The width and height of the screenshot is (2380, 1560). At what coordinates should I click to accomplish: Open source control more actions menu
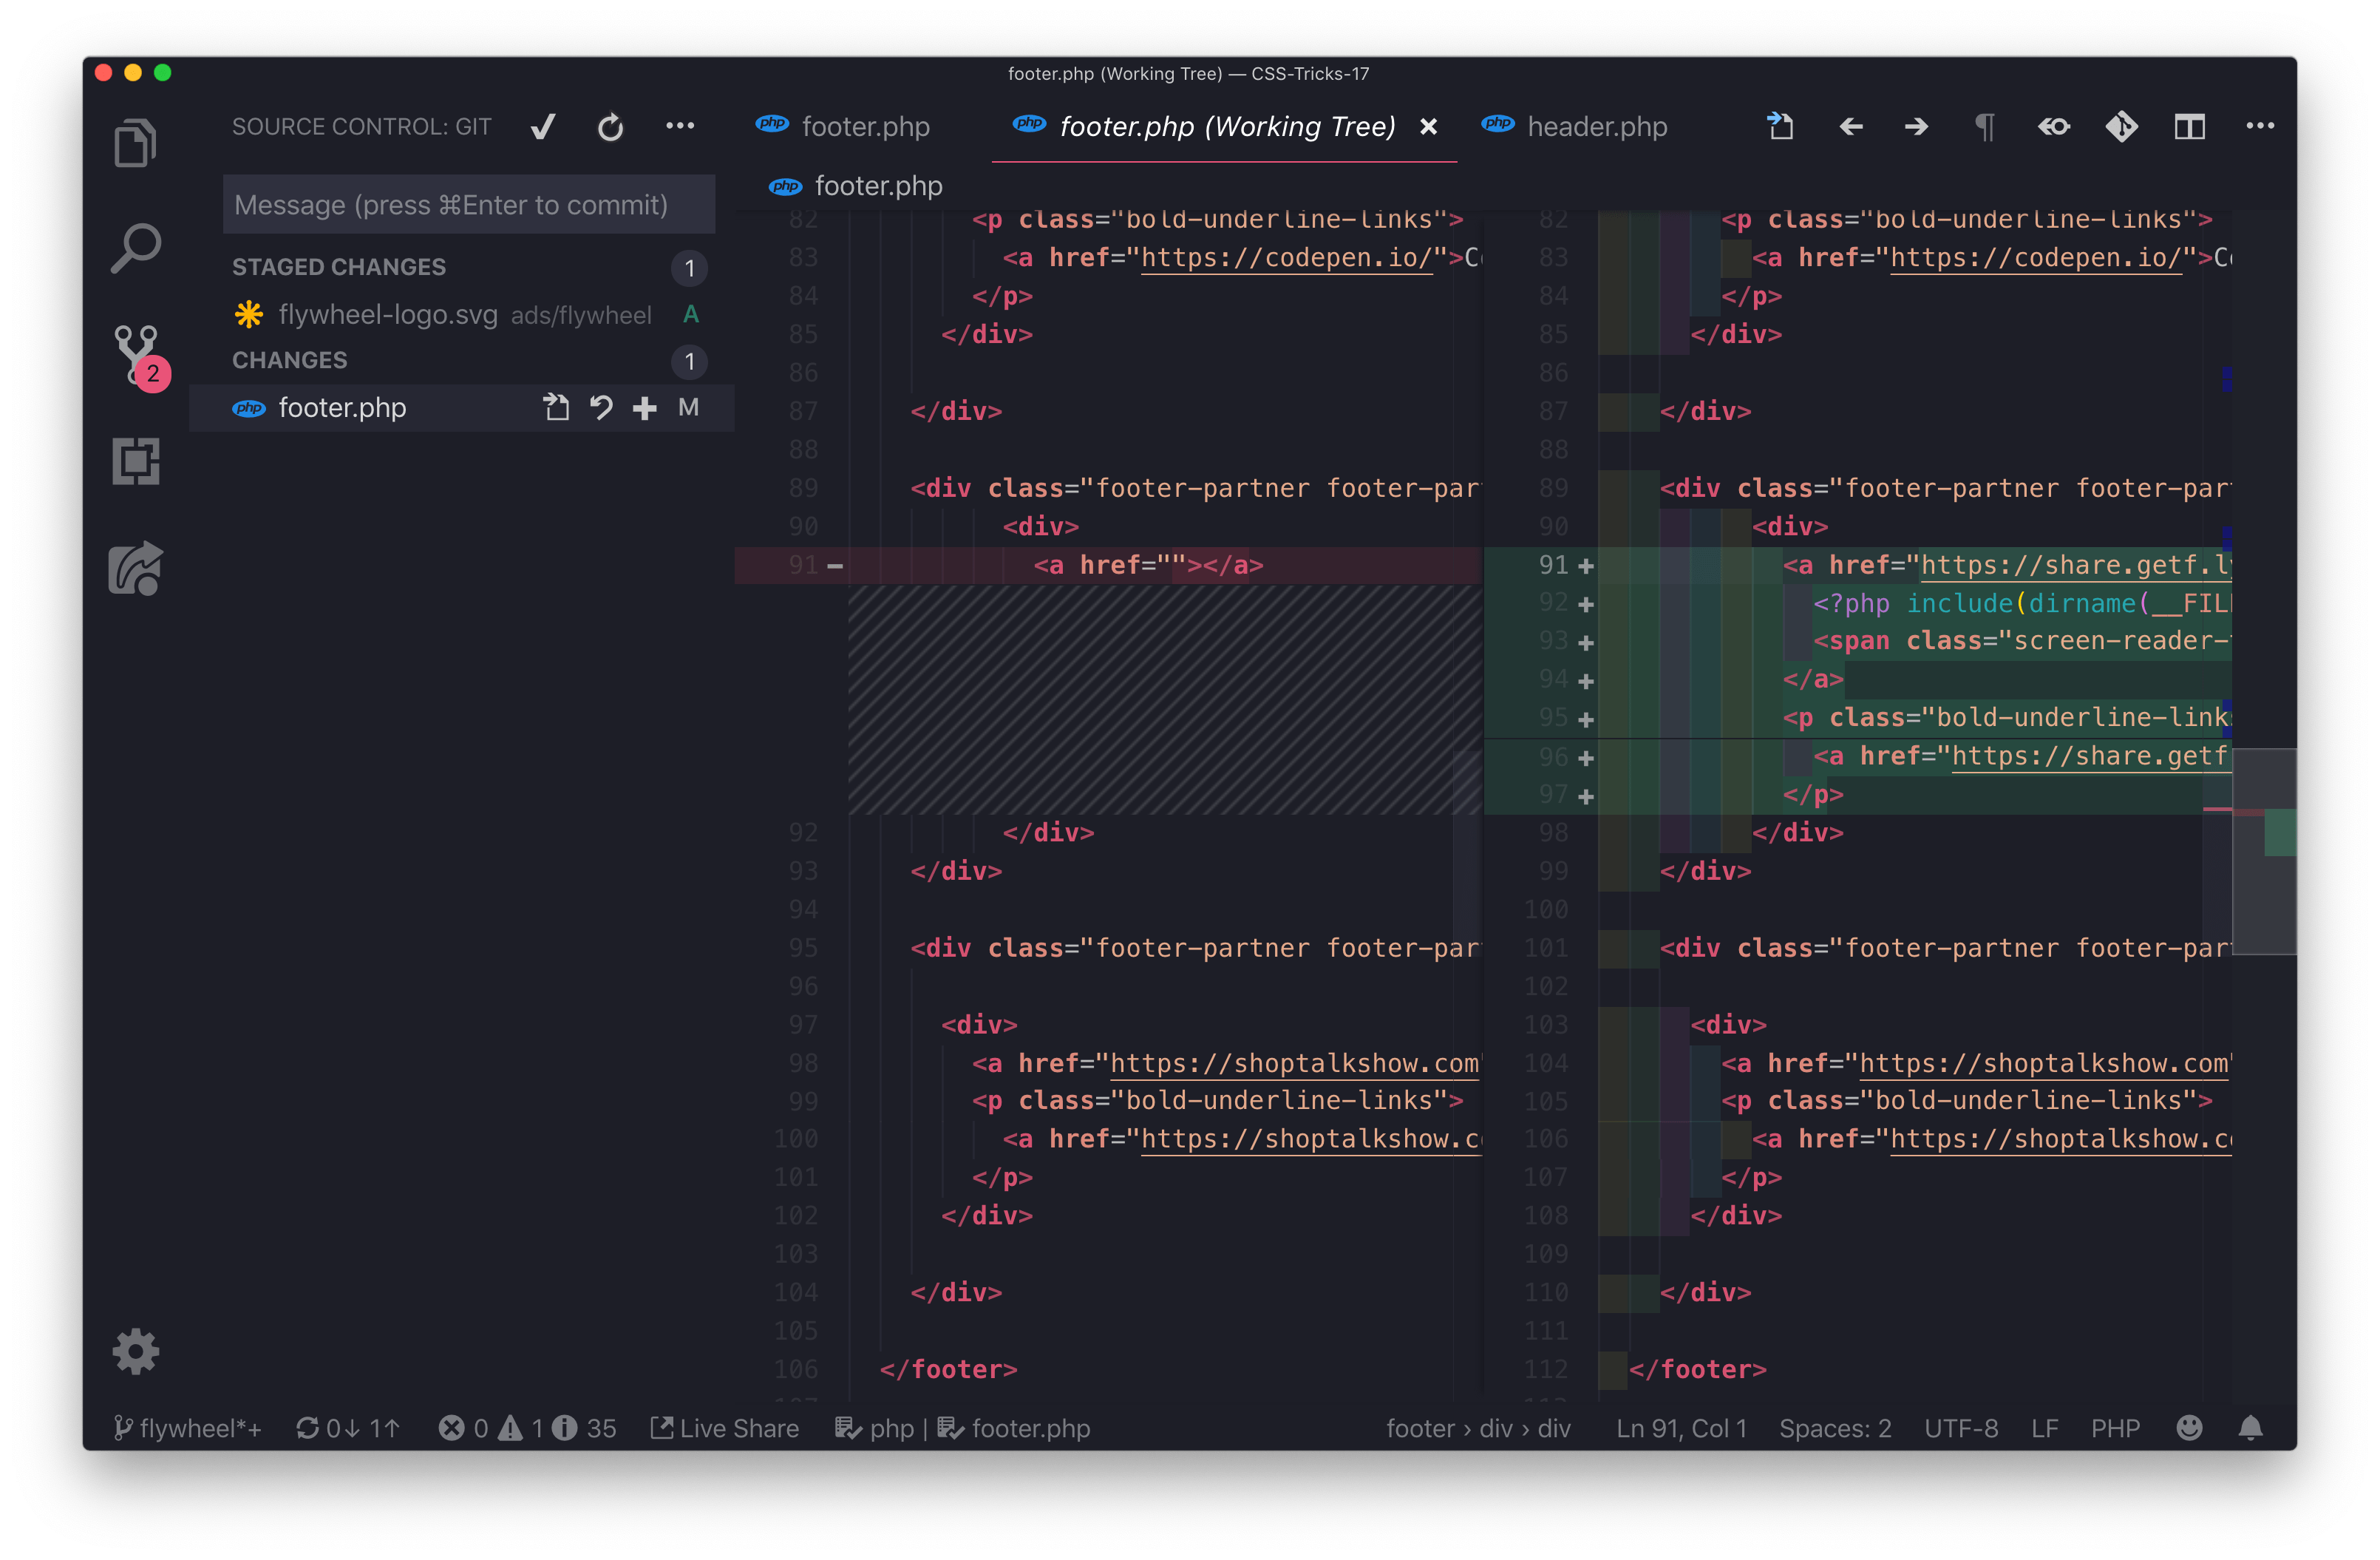680,126
